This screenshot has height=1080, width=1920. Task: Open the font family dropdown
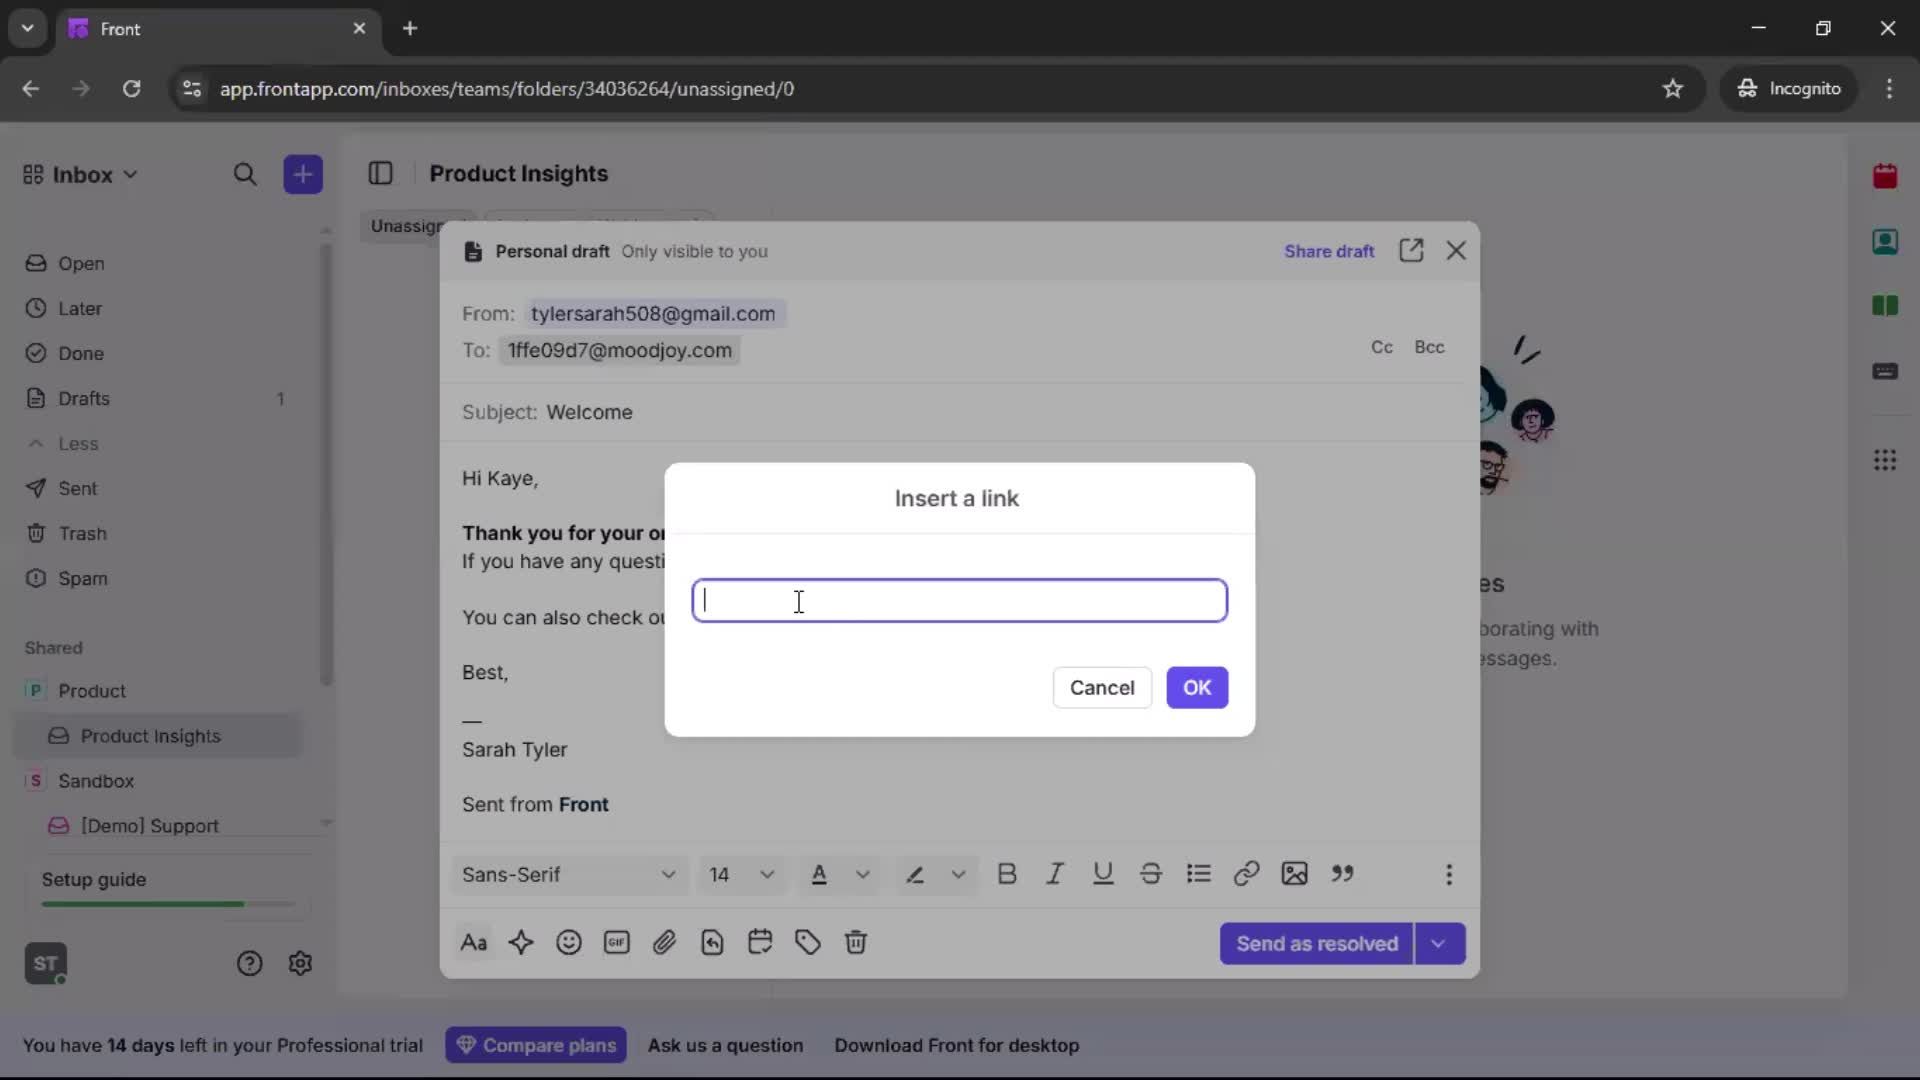[x=567, y=874]
